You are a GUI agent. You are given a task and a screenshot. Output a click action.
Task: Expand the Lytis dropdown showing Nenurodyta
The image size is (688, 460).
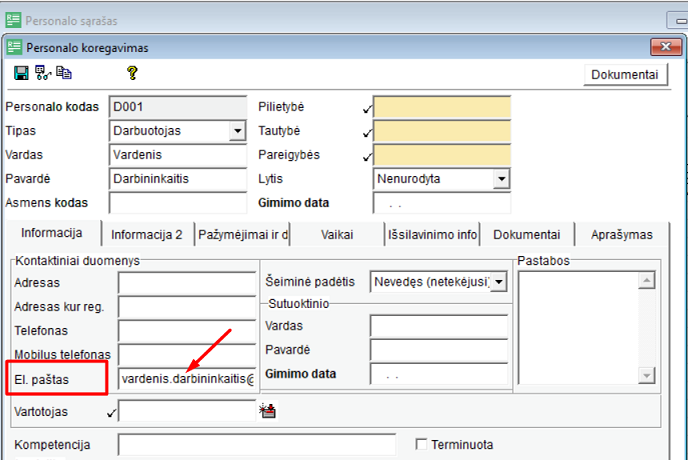click(x=501, y=179)
